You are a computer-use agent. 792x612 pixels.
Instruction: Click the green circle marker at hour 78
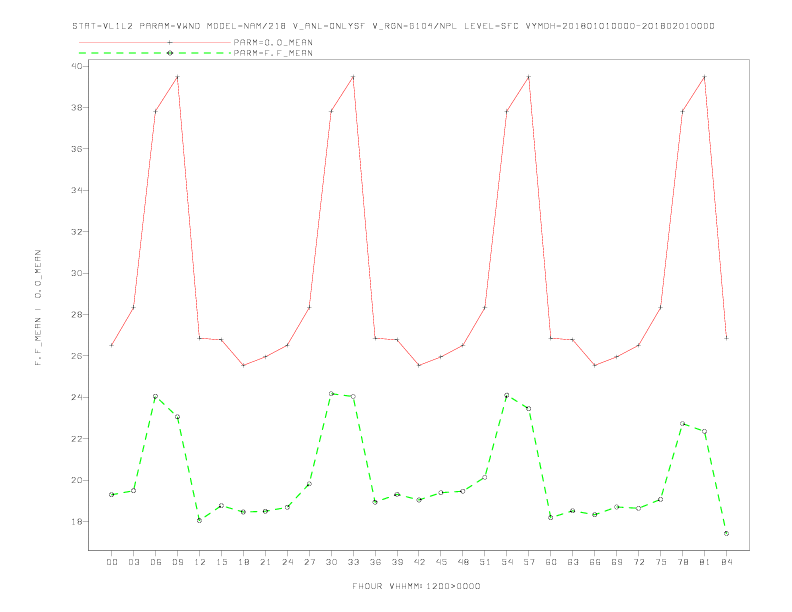(x=682, y=423)
